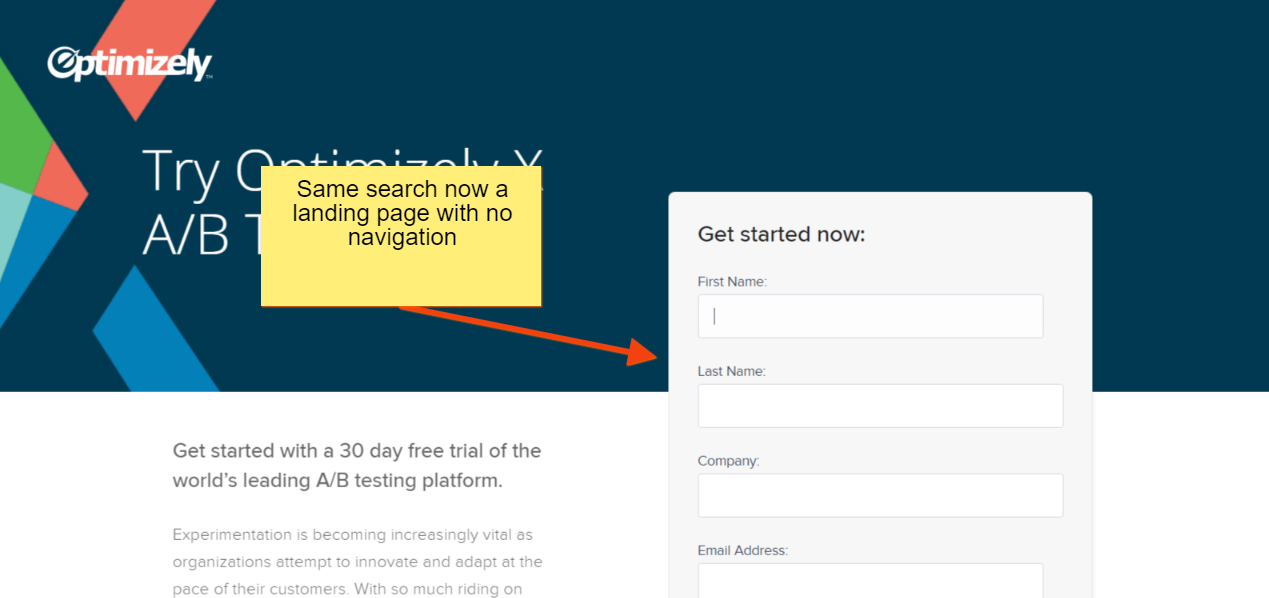This screenshot has width=1269, height=598.
Task: Click the First Name label
Action: tap(732, 282)
